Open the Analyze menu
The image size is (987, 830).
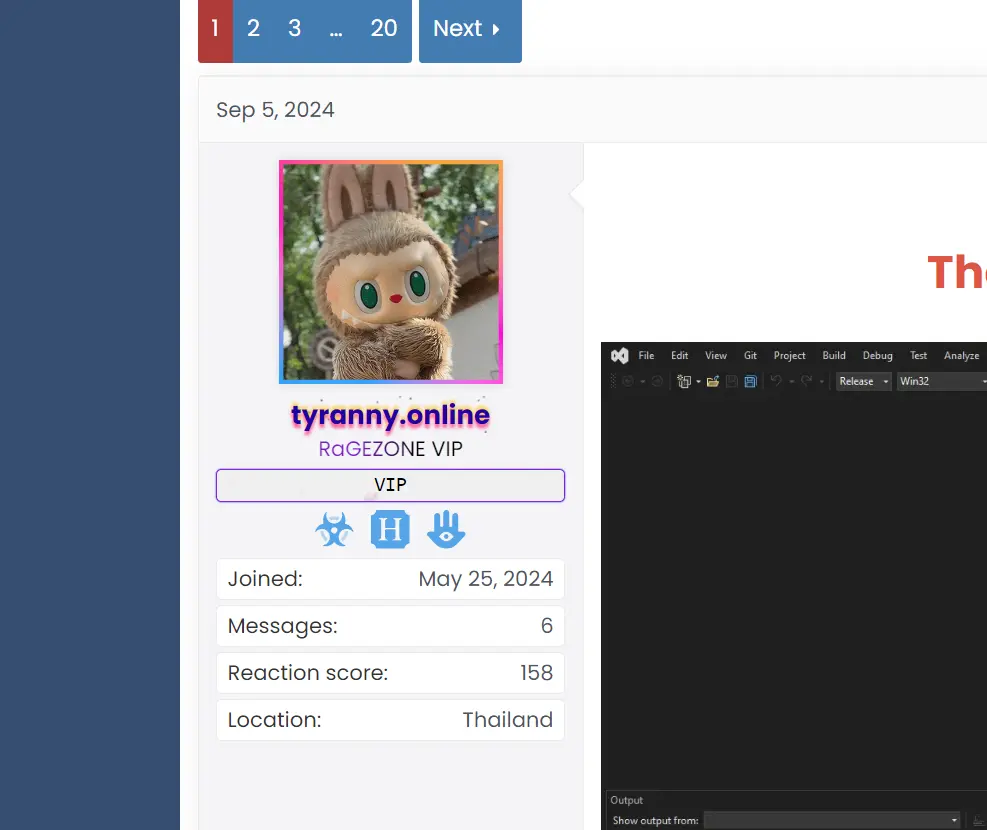(x=961, y=356)
